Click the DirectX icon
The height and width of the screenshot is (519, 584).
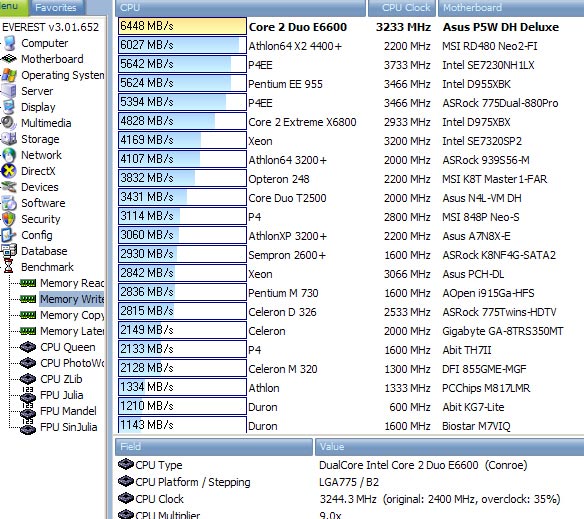click(x=9, y=171)
